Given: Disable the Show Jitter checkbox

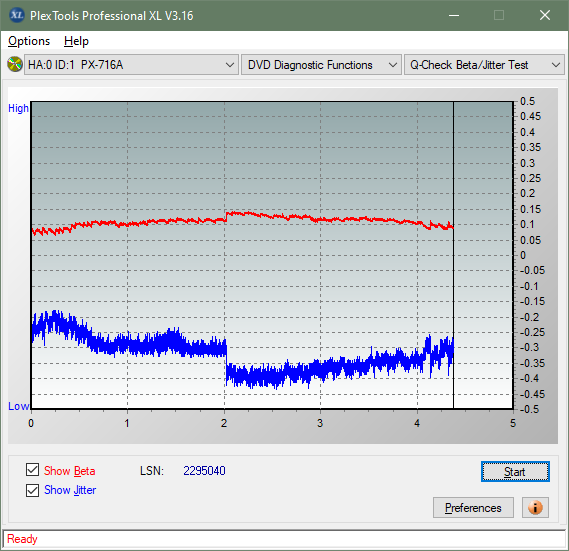Looking at the screenshot, I should [32, 490].
